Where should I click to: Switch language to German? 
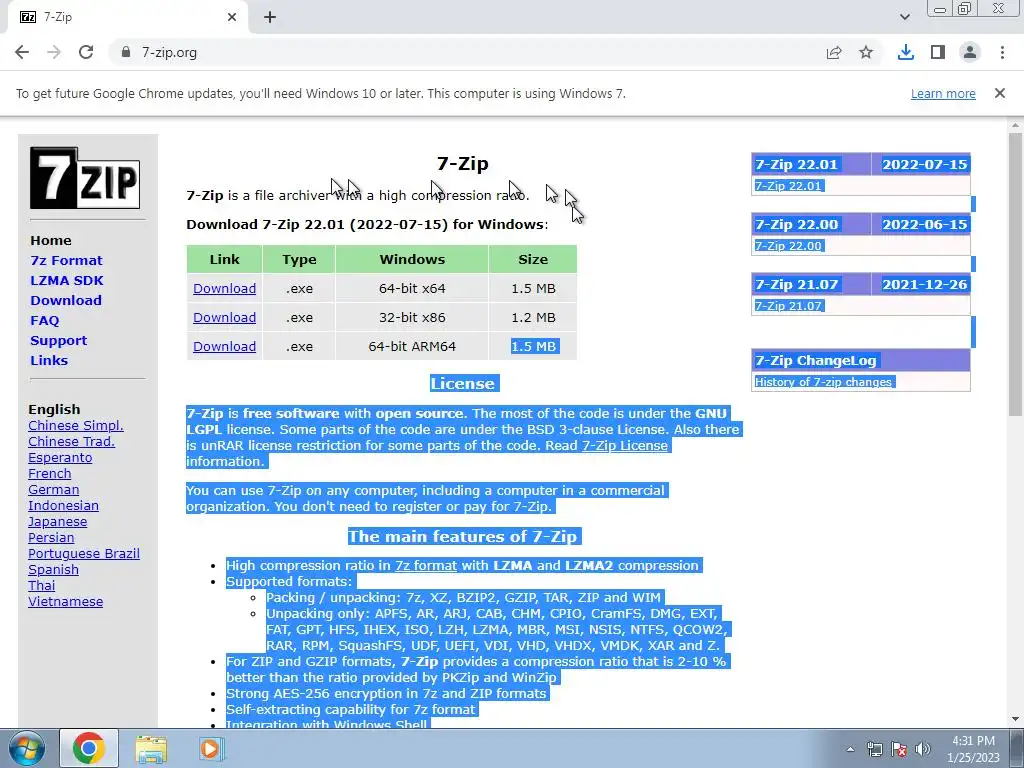[x=54, y=490]
